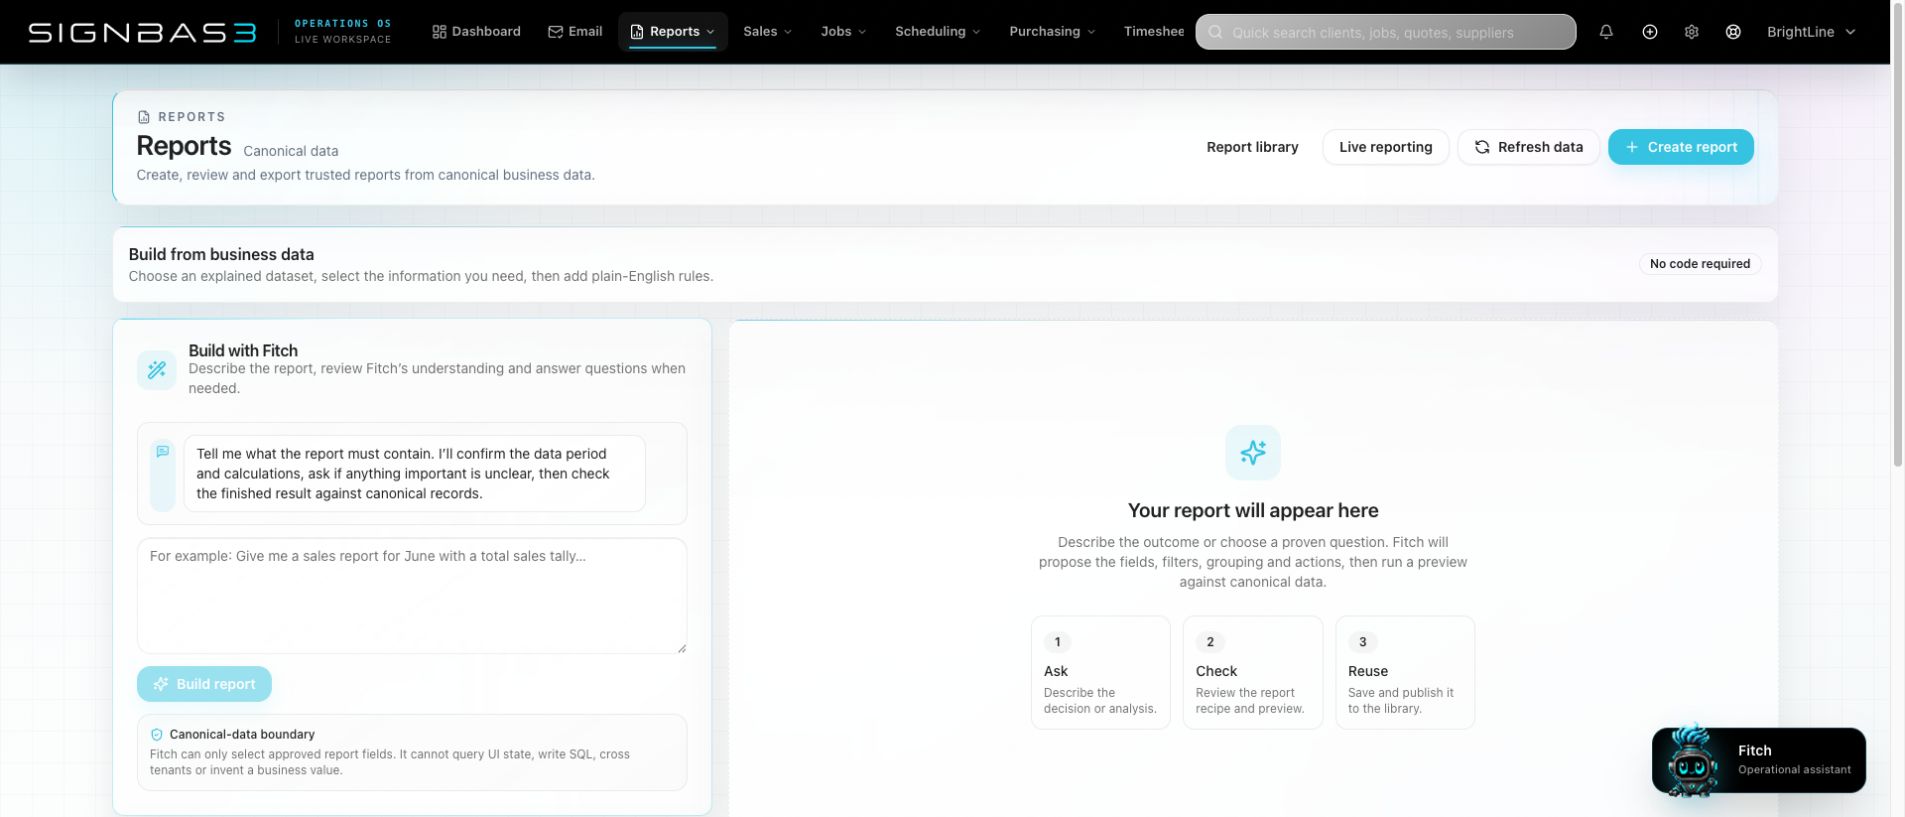Expand the Scheduling dropdown chevron

[976, 32]
